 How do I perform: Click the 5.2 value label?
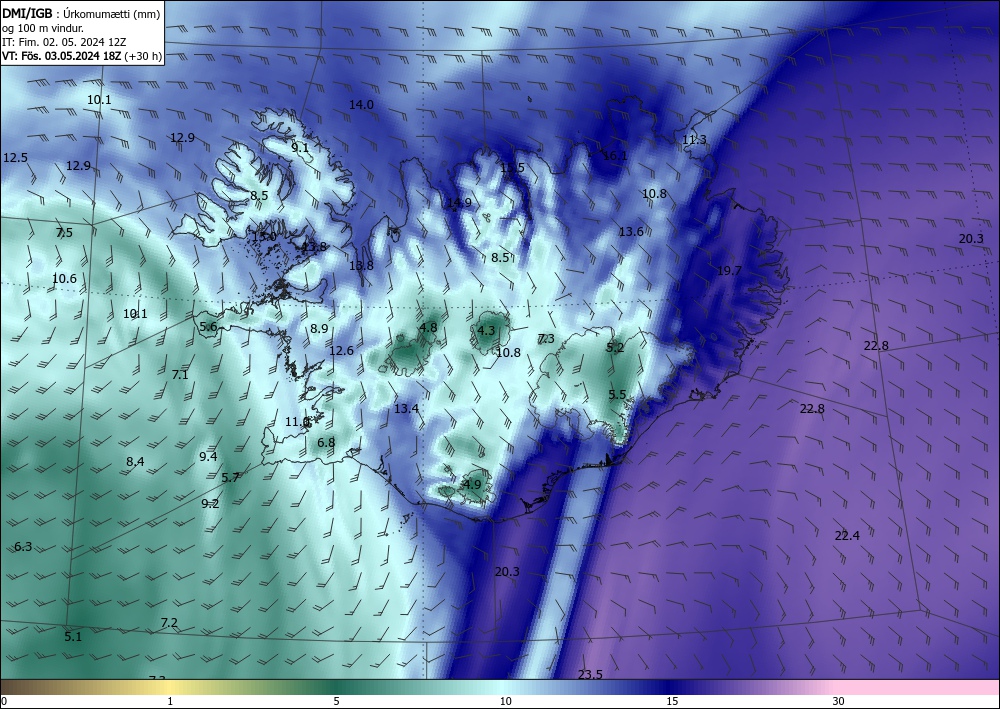[615, 347]
